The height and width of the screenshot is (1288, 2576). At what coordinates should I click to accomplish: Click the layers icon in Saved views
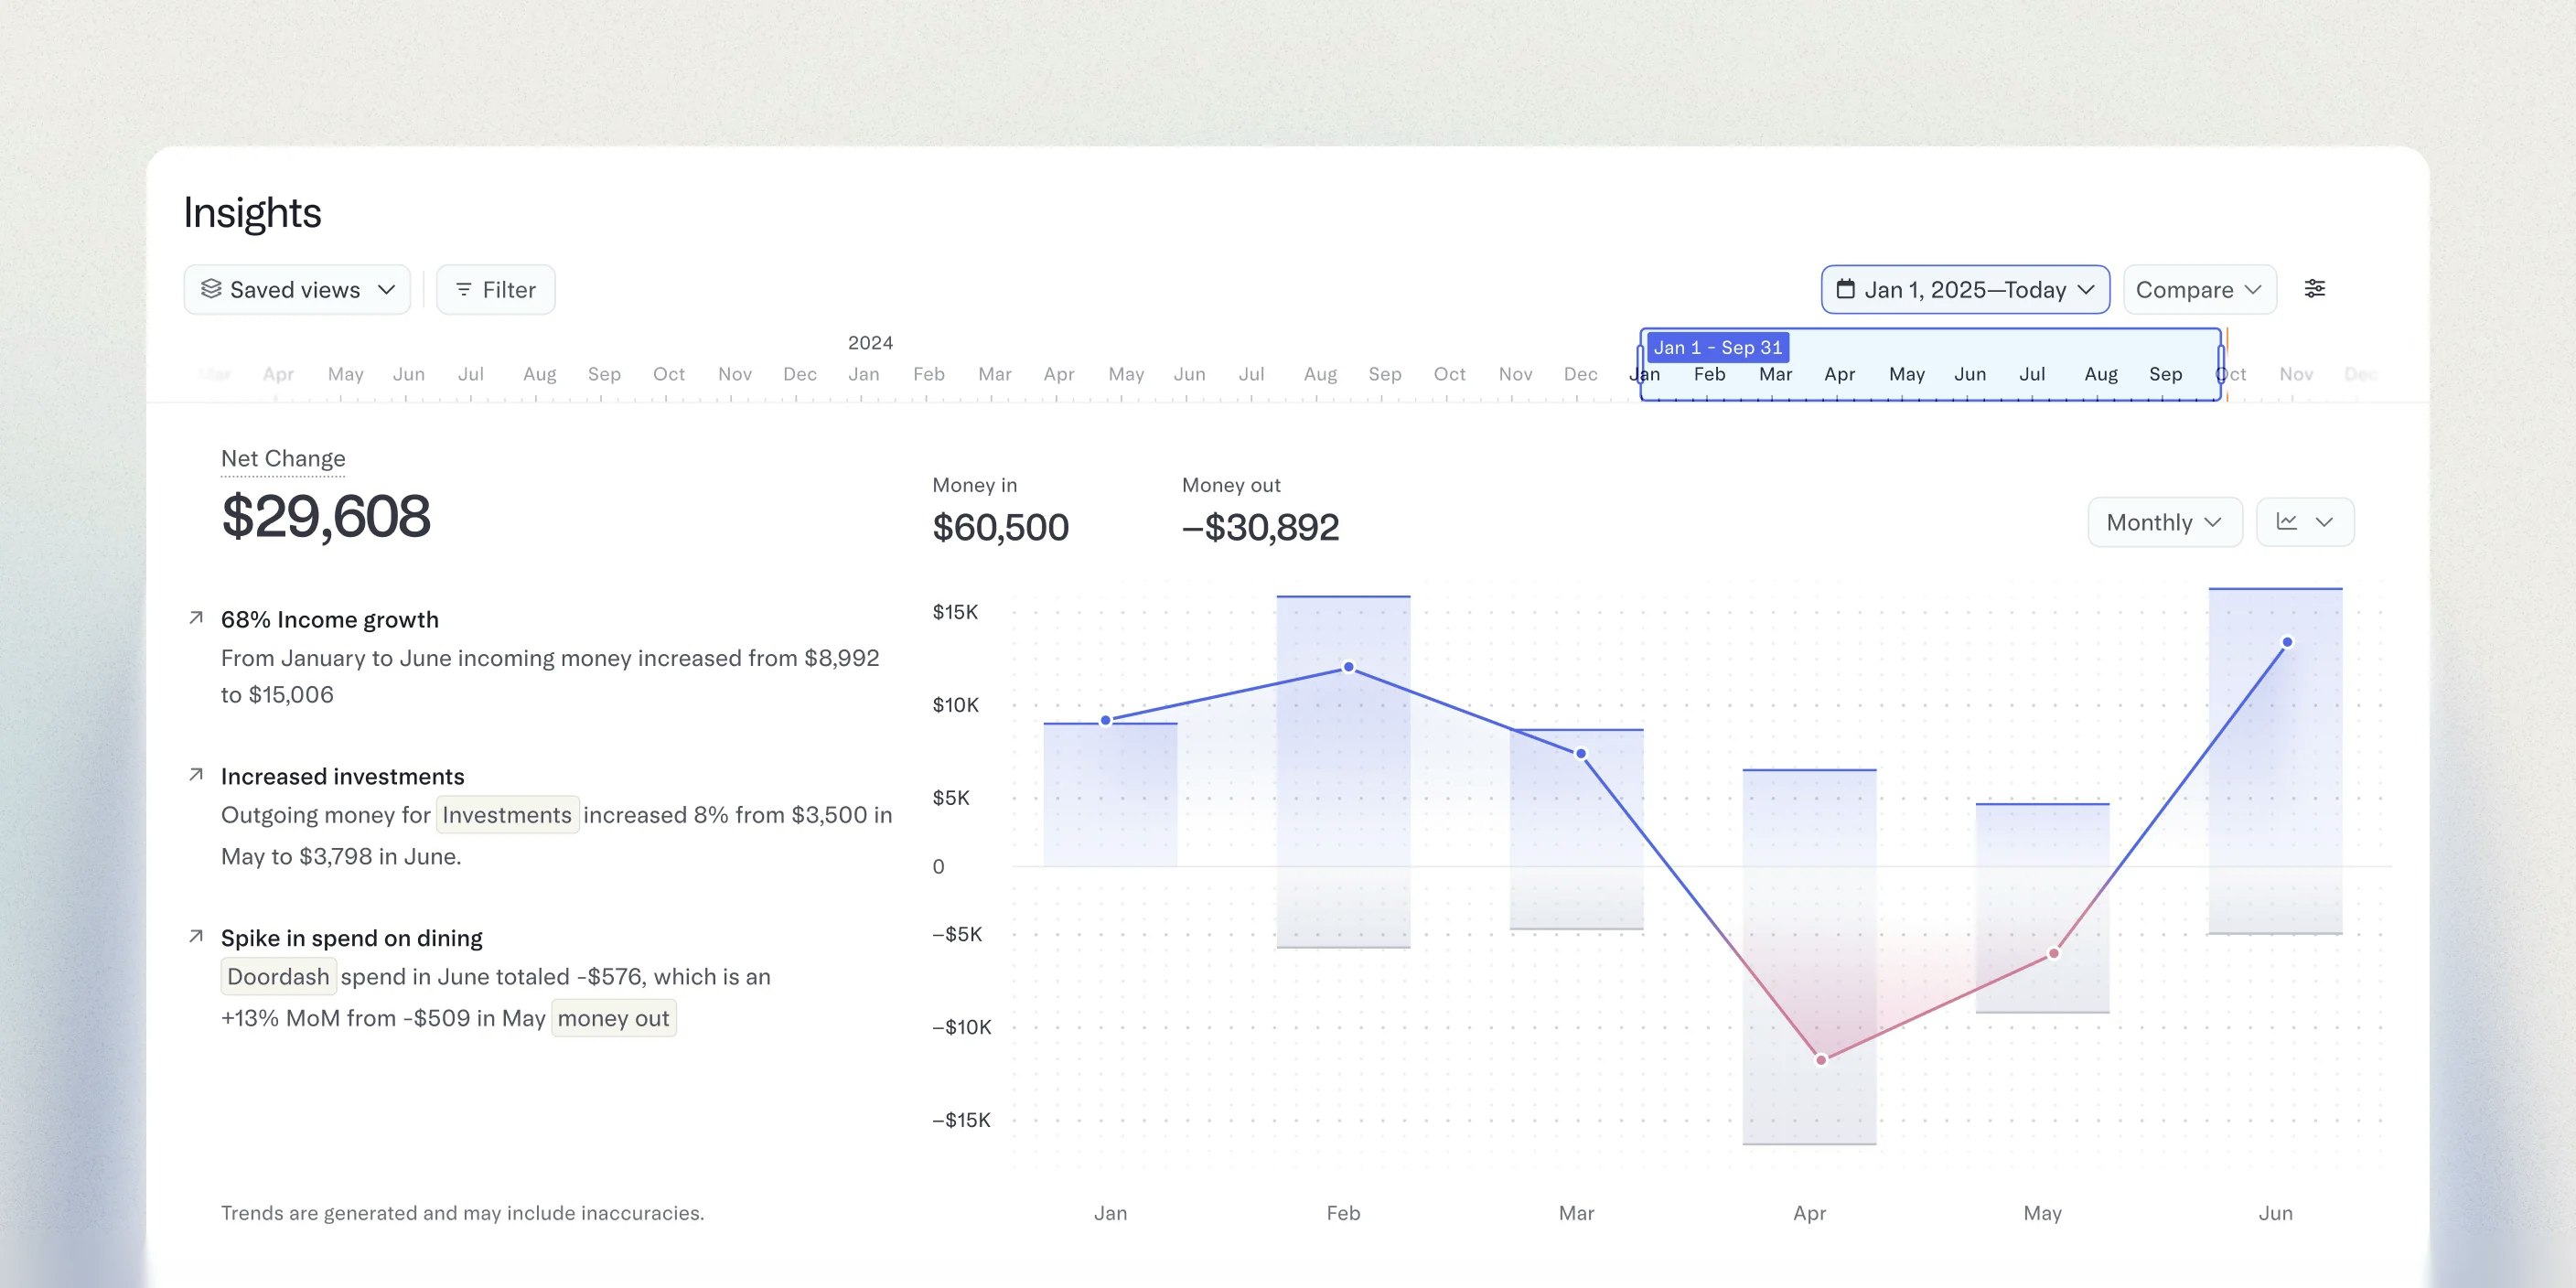tap(211, 289)
